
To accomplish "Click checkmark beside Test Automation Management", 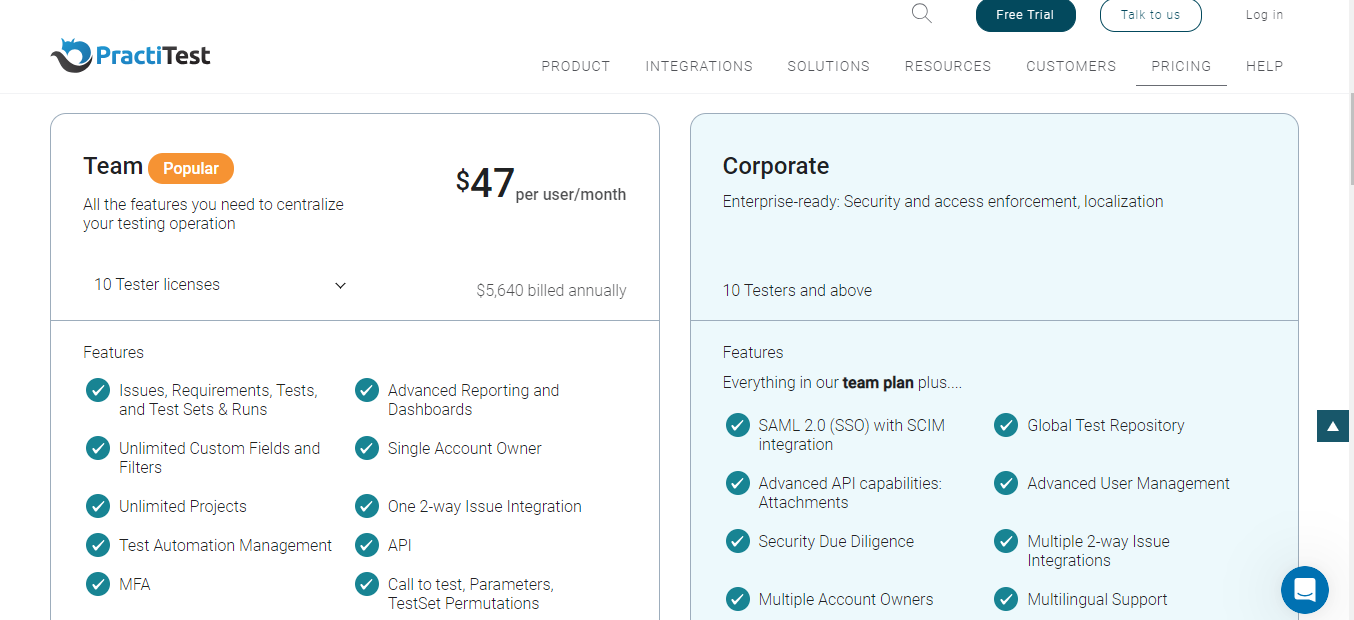I will [98, 545].
